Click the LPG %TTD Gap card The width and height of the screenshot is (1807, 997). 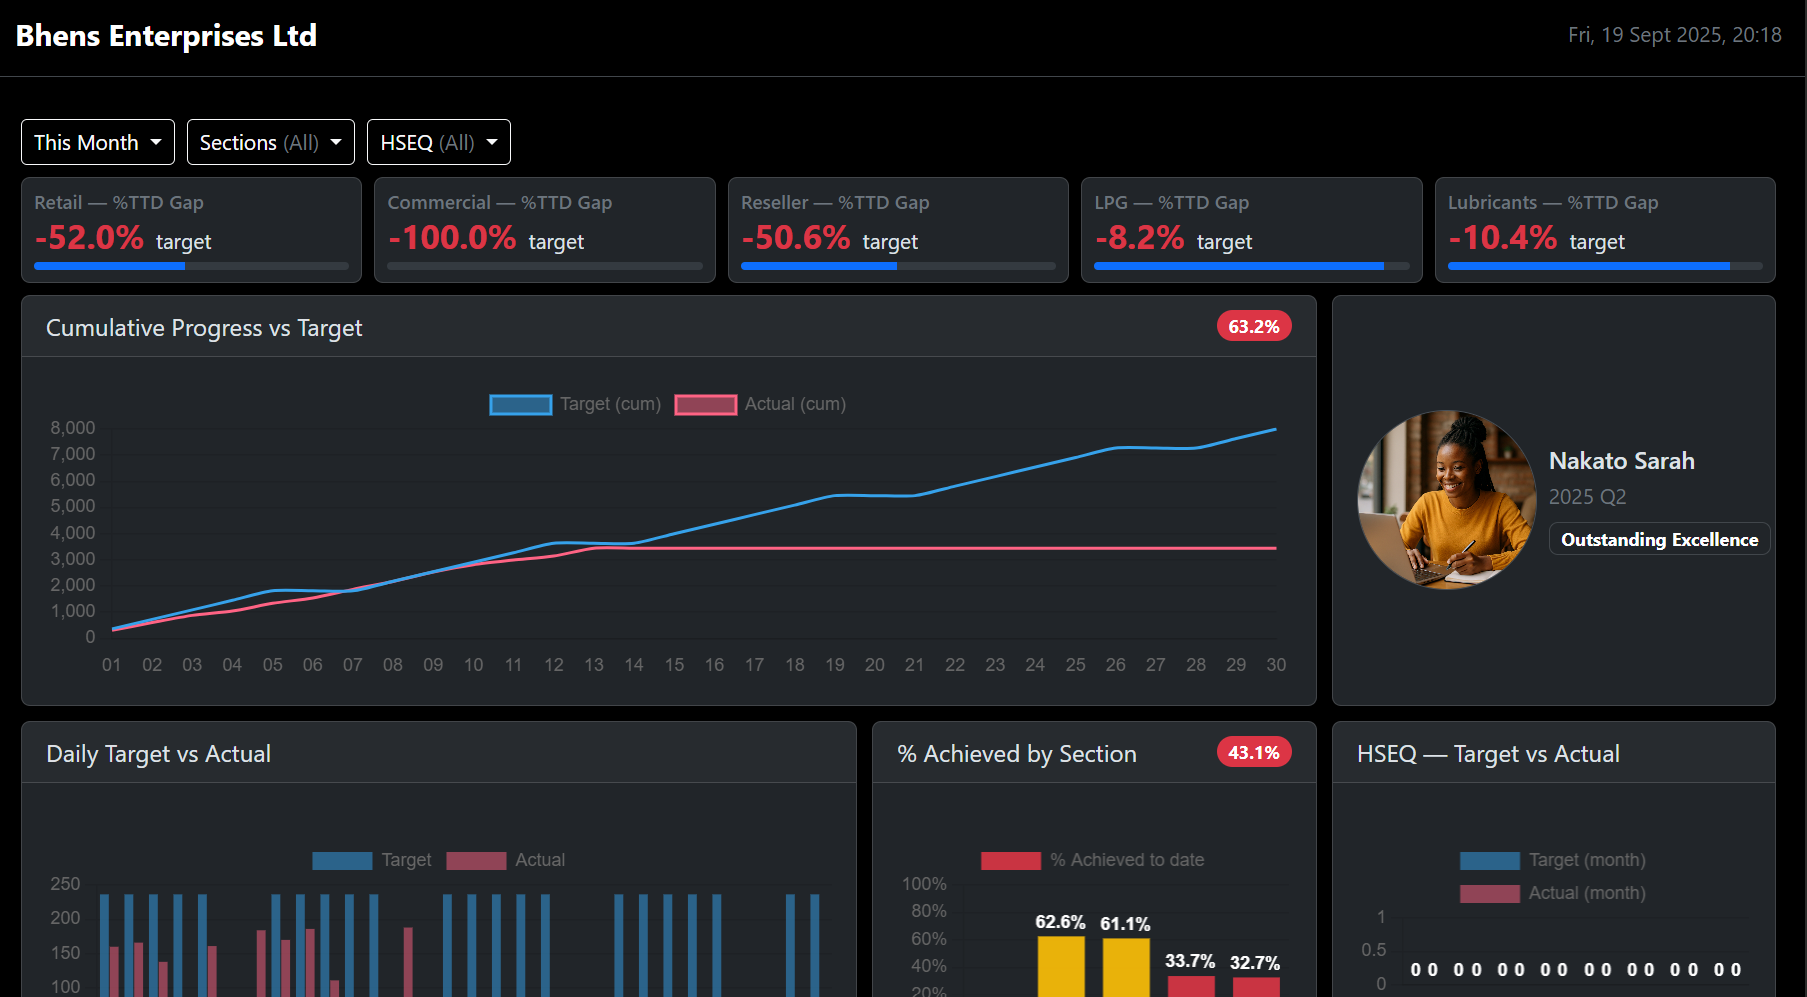(x=1251, y=229)
